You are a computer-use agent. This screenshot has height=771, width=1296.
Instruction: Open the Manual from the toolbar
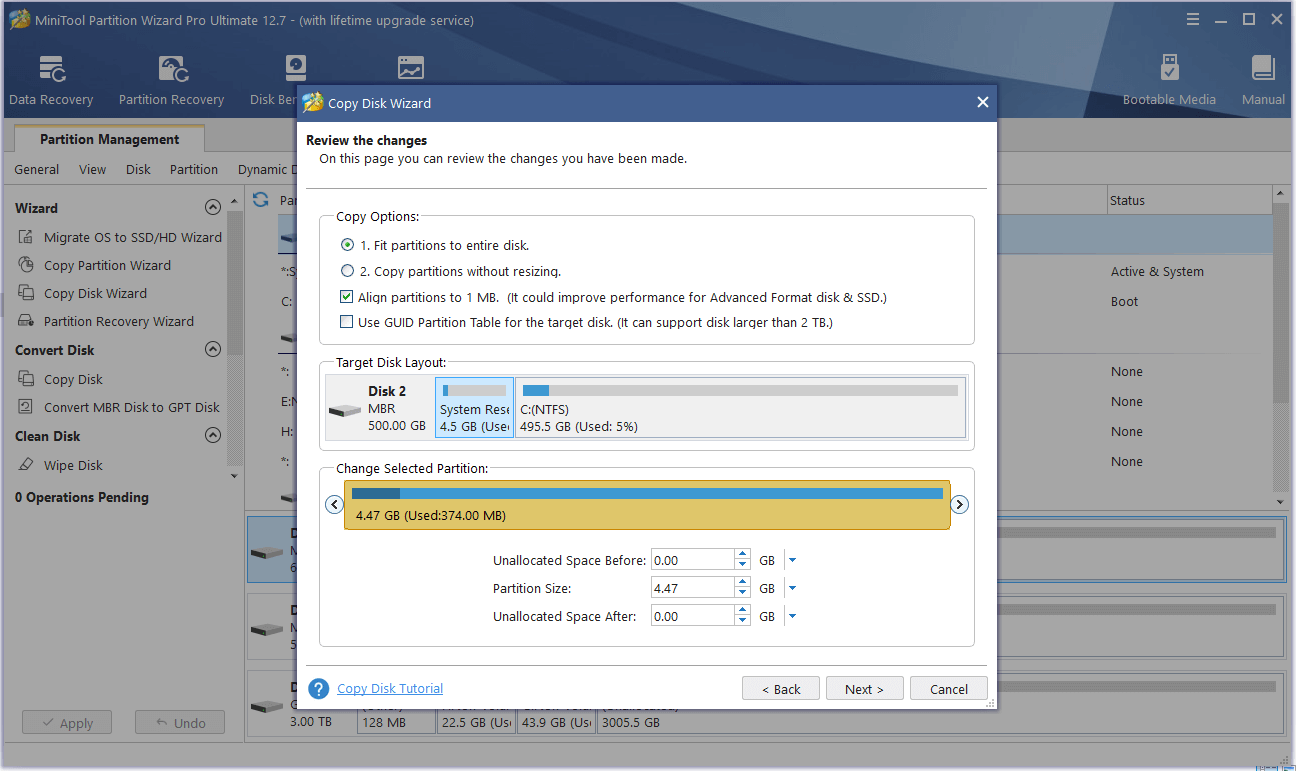tap(1262, 78)
